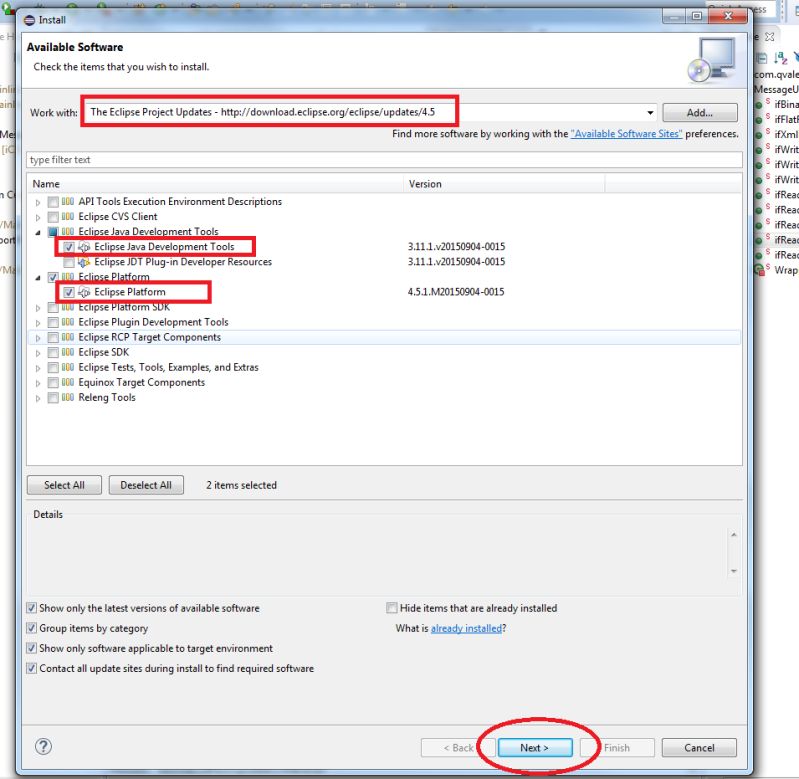Check Eclipse Plugin Development Tools checkbox
This screenshot has width=799, height=779.
pos(53,323)
